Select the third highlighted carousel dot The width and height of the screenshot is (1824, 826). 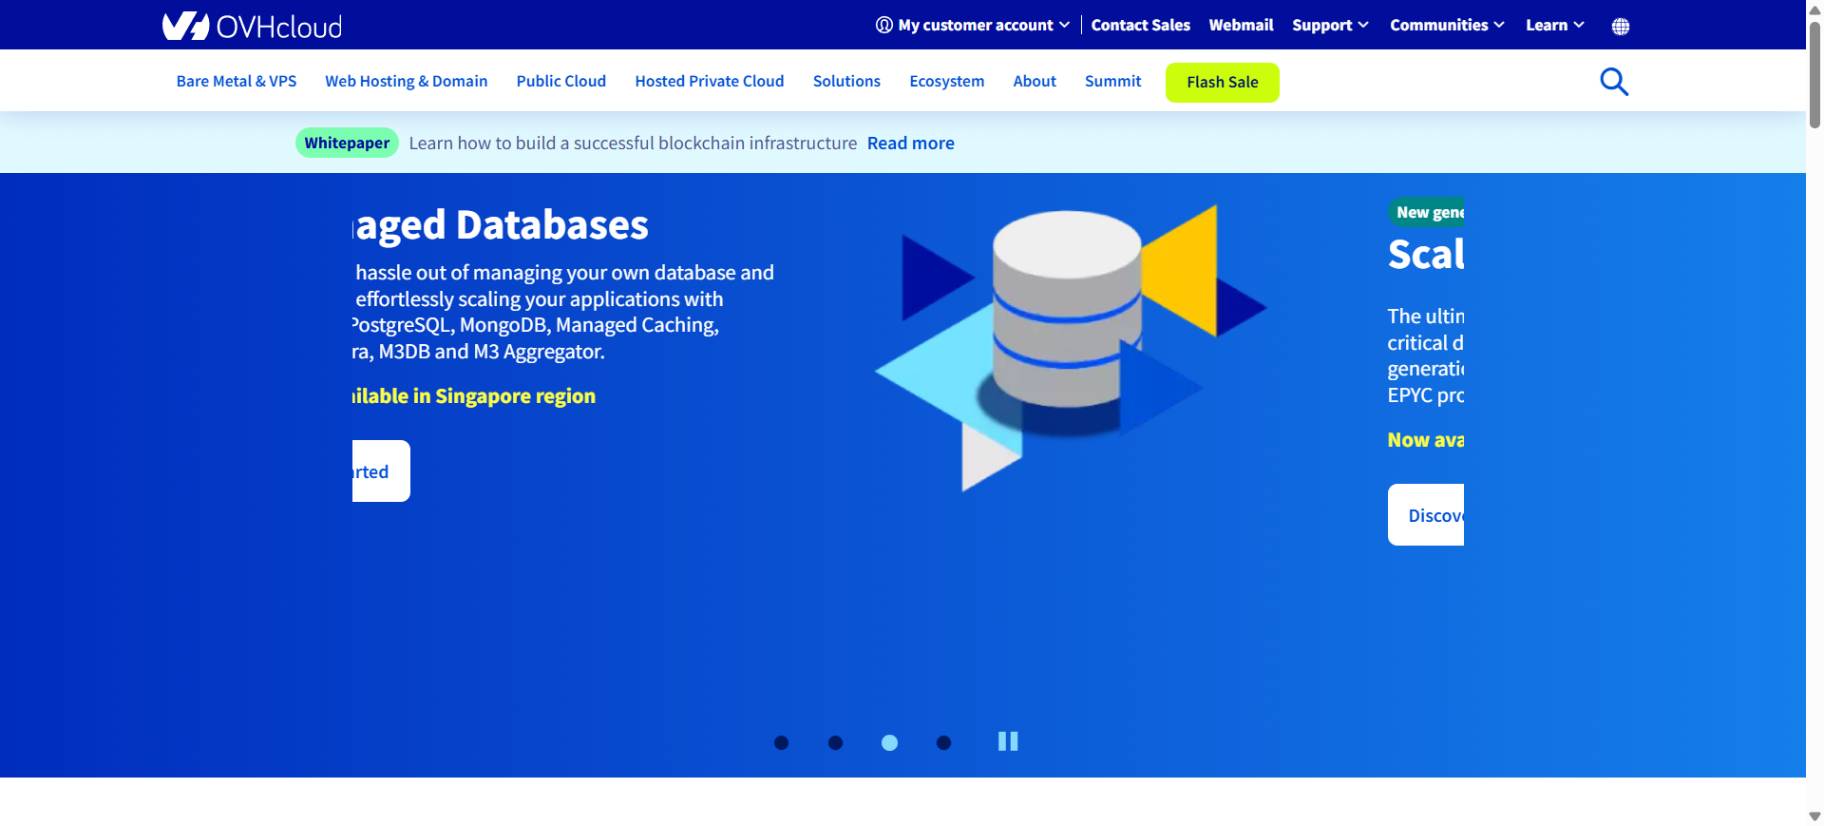(889, 743)
